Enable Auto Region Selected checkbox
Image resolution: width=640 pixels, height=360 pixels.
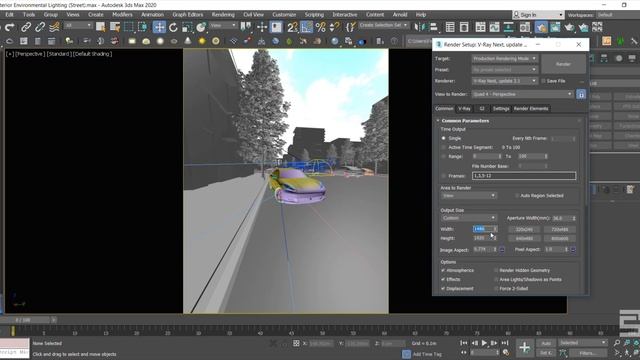[x=517, y=196]
